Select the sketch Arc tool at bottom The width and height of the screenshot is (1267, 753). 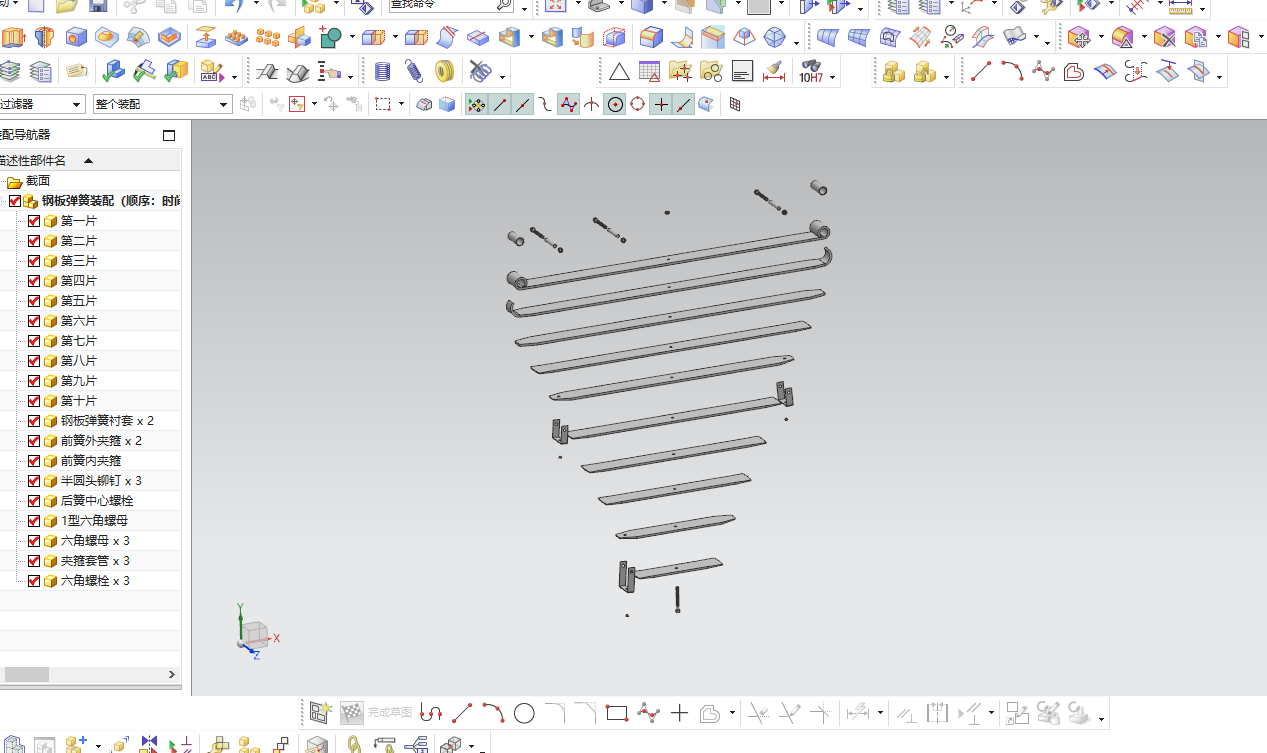[x=493, y=713]
